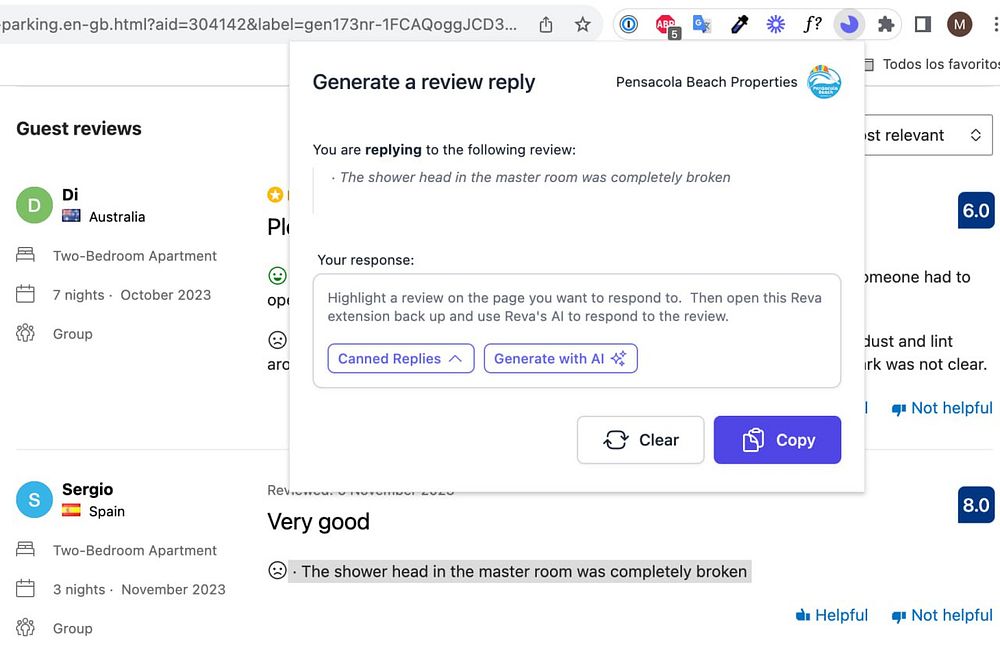Click the group icon in Sergio's review
Screen dimensions: 1000x665
[26, 627]
